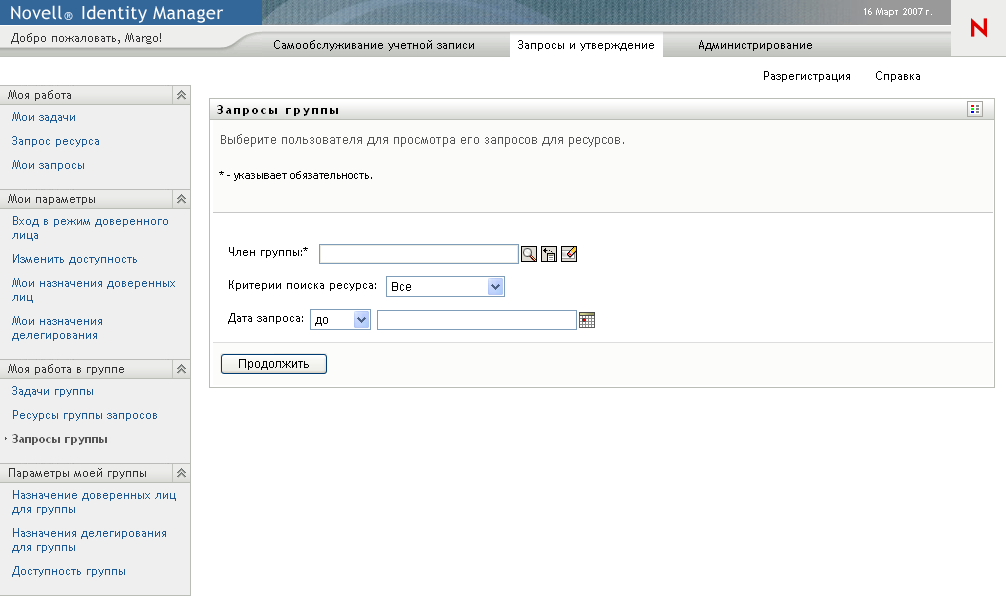Viewport: 1006px width, 601px height.
Task: Click the reset (eraser) icon for Член группы
Action: (x=569, y=254)
